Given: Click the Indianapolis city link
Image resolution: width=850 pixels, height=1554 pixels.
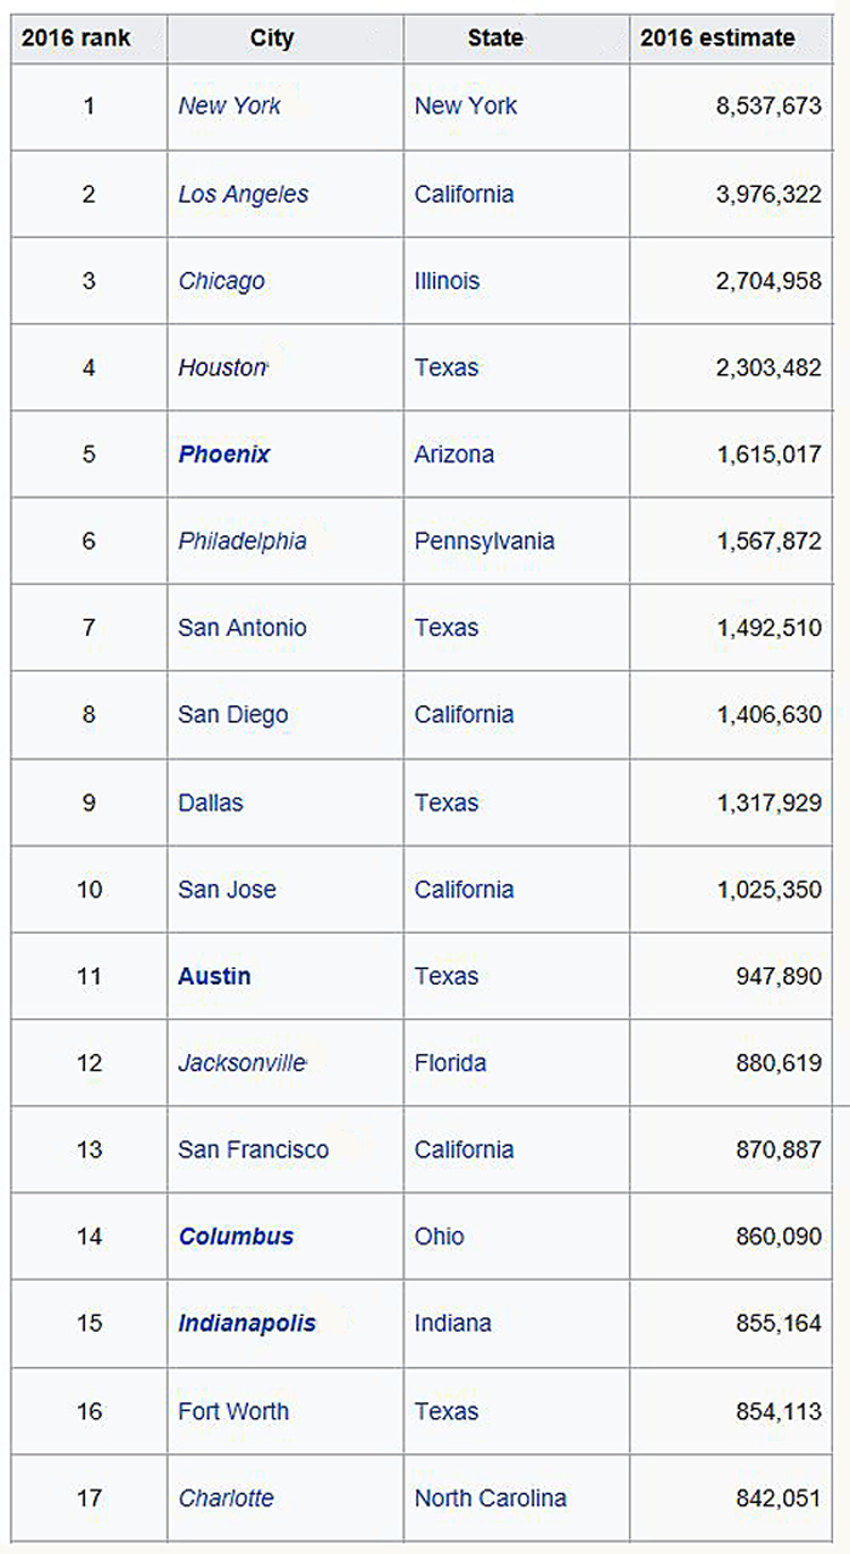Looking at the screenshot, I should point(247,1323).
